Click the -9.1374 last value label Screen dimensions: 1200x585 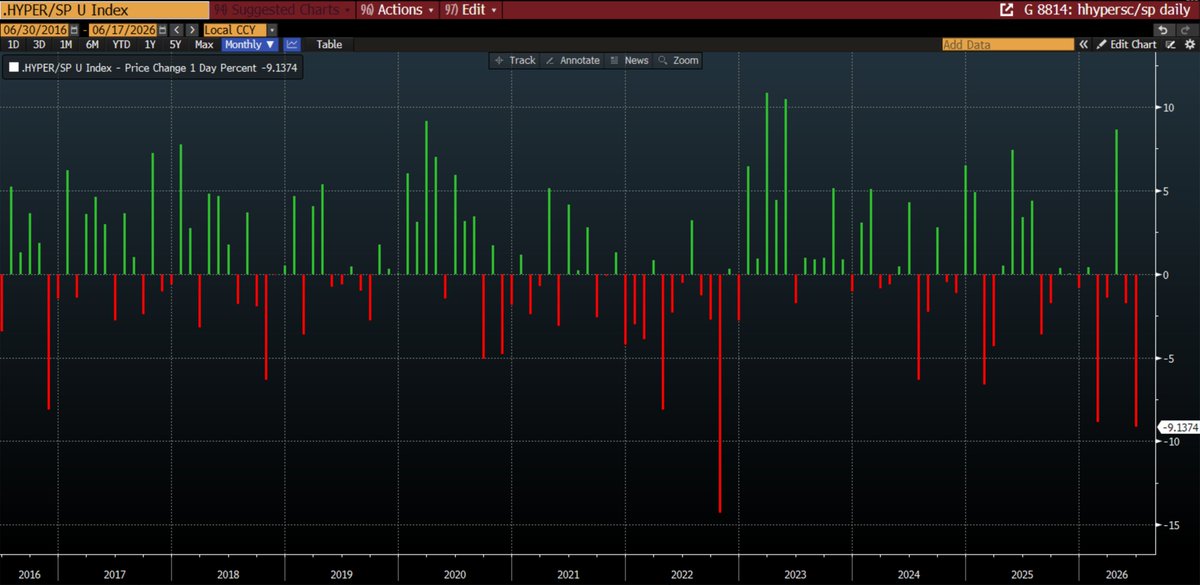pos(1179,427)
